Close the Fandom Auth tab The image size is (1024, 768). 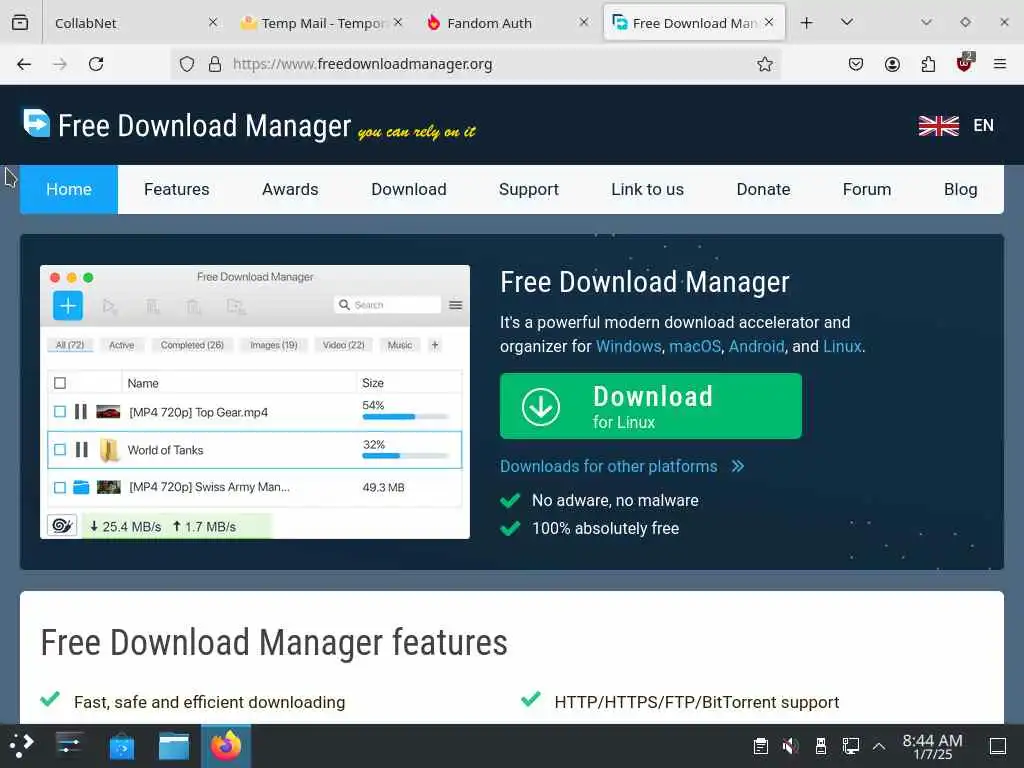(x=584, y=22)
